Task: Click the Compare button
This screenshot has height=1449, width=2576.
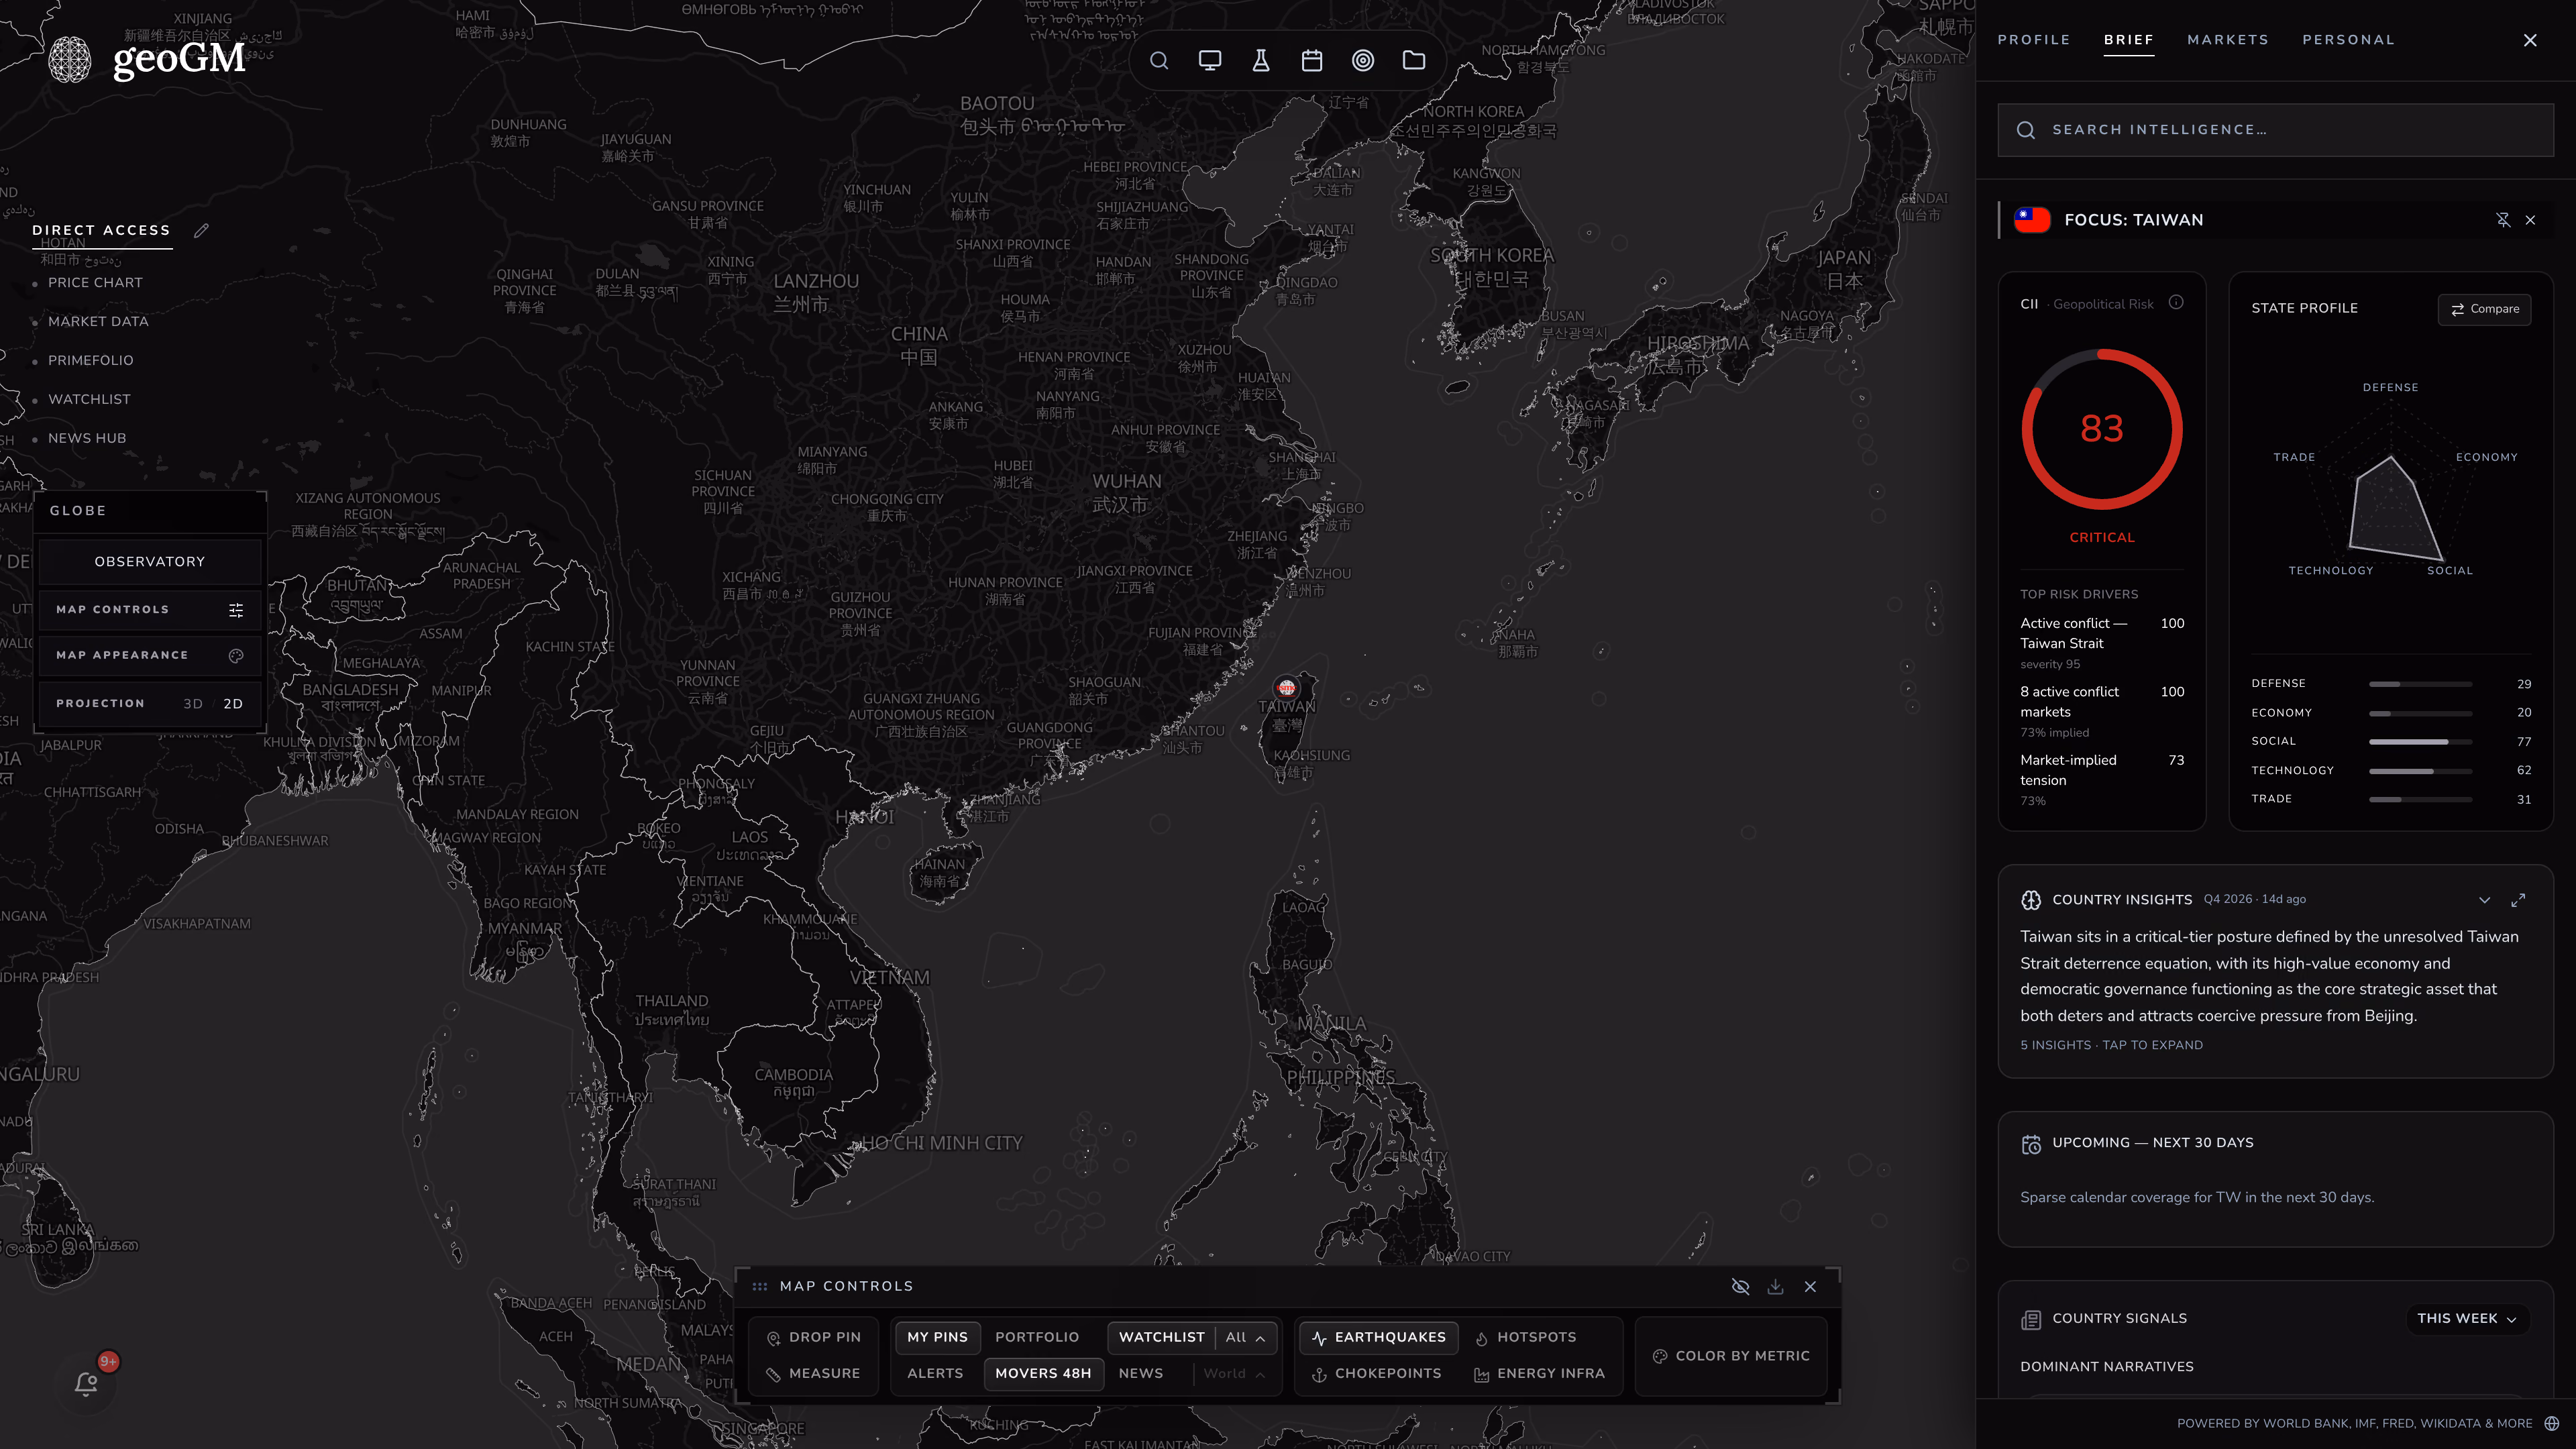Action: point(2485,309)
